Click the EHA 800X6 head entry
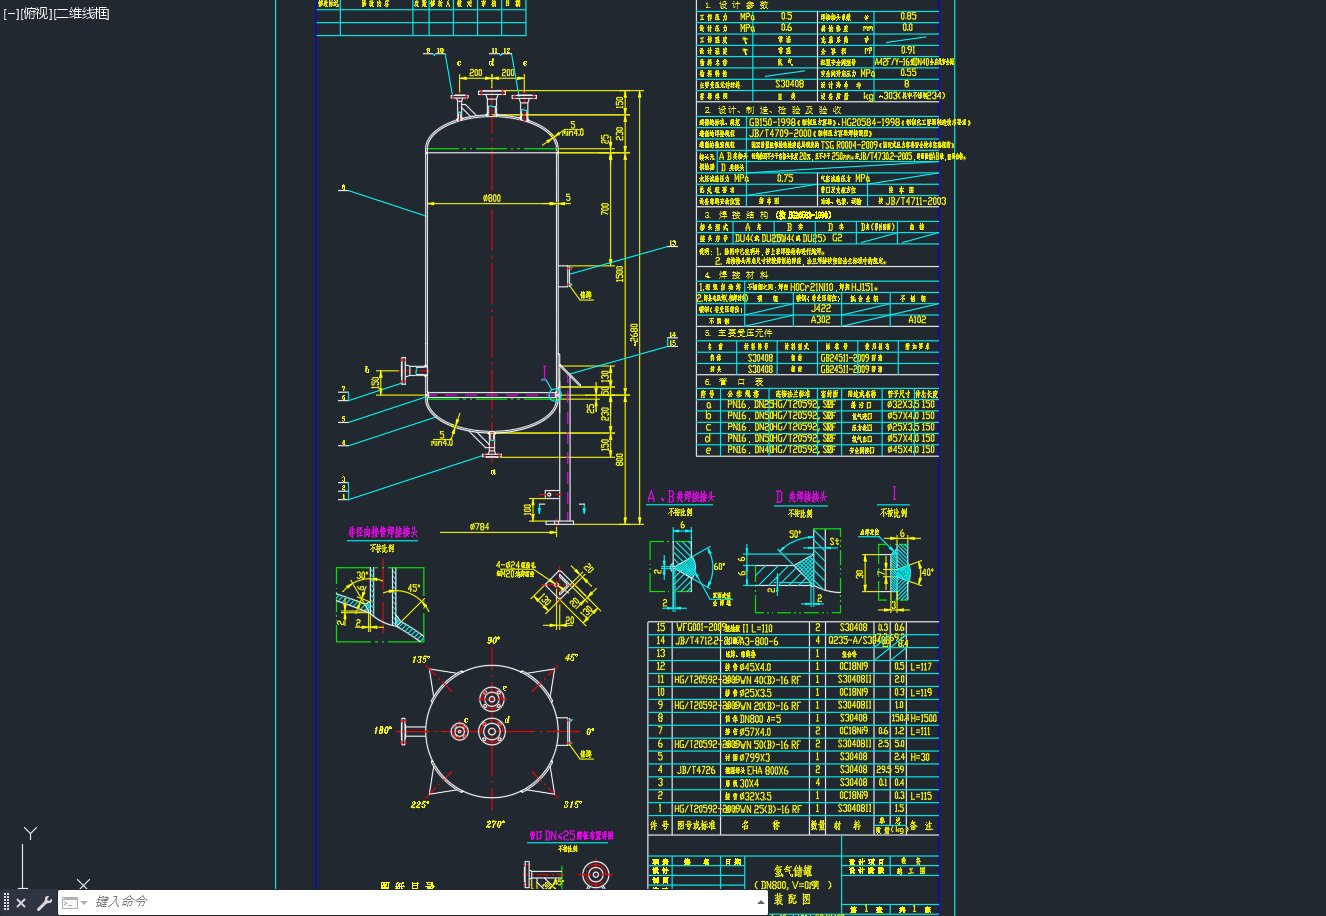Viewport: 1326px width, 916px height. [767, 771]
